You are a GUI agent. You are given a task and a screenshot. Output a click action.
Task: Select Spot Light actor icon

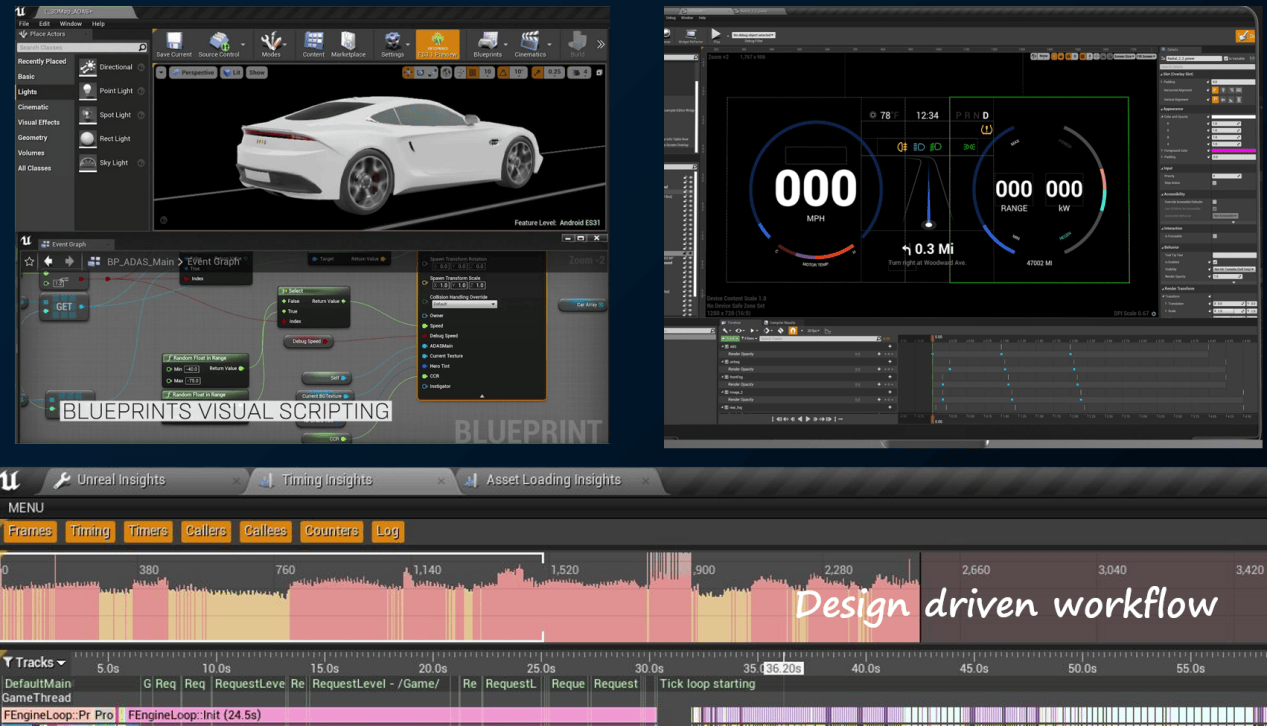[x=88, y=115]
